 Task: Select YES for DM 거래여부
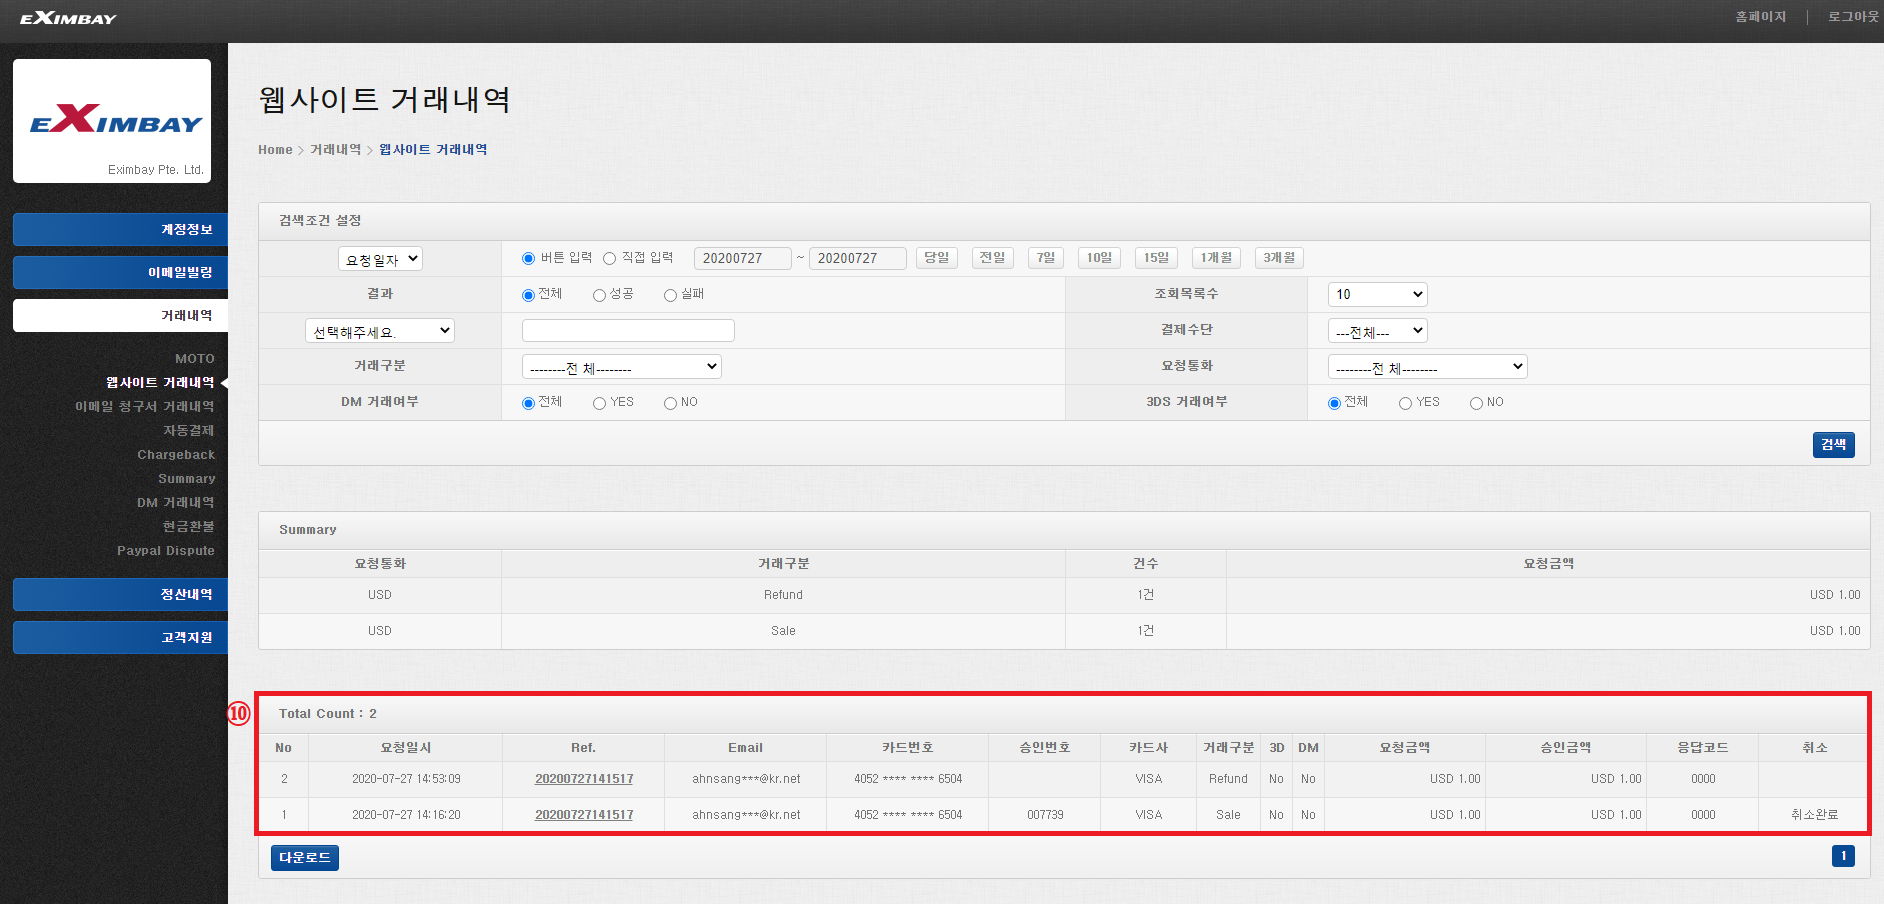[x=599, y=403]
